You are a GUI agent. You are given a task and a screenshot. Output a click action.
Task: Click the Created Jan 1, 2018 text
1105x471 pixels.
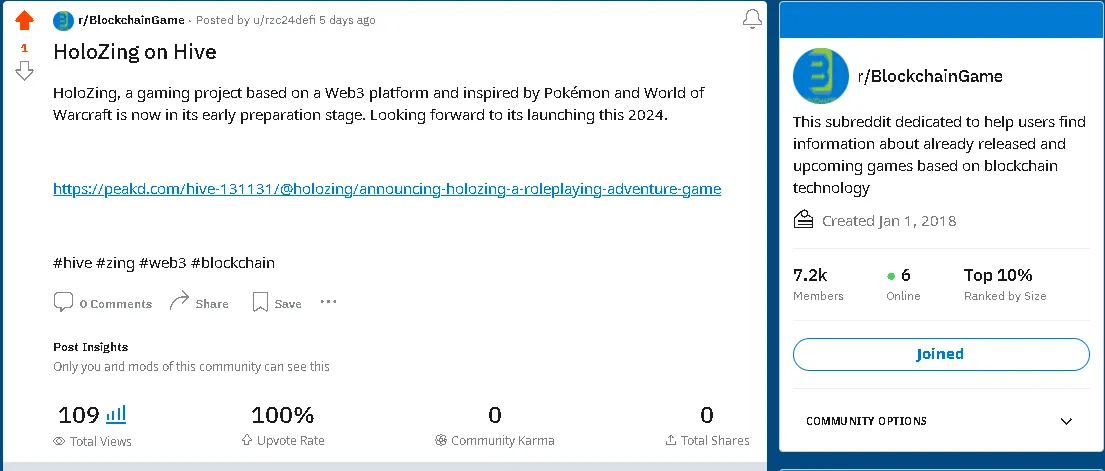click(x=889, y=221)
